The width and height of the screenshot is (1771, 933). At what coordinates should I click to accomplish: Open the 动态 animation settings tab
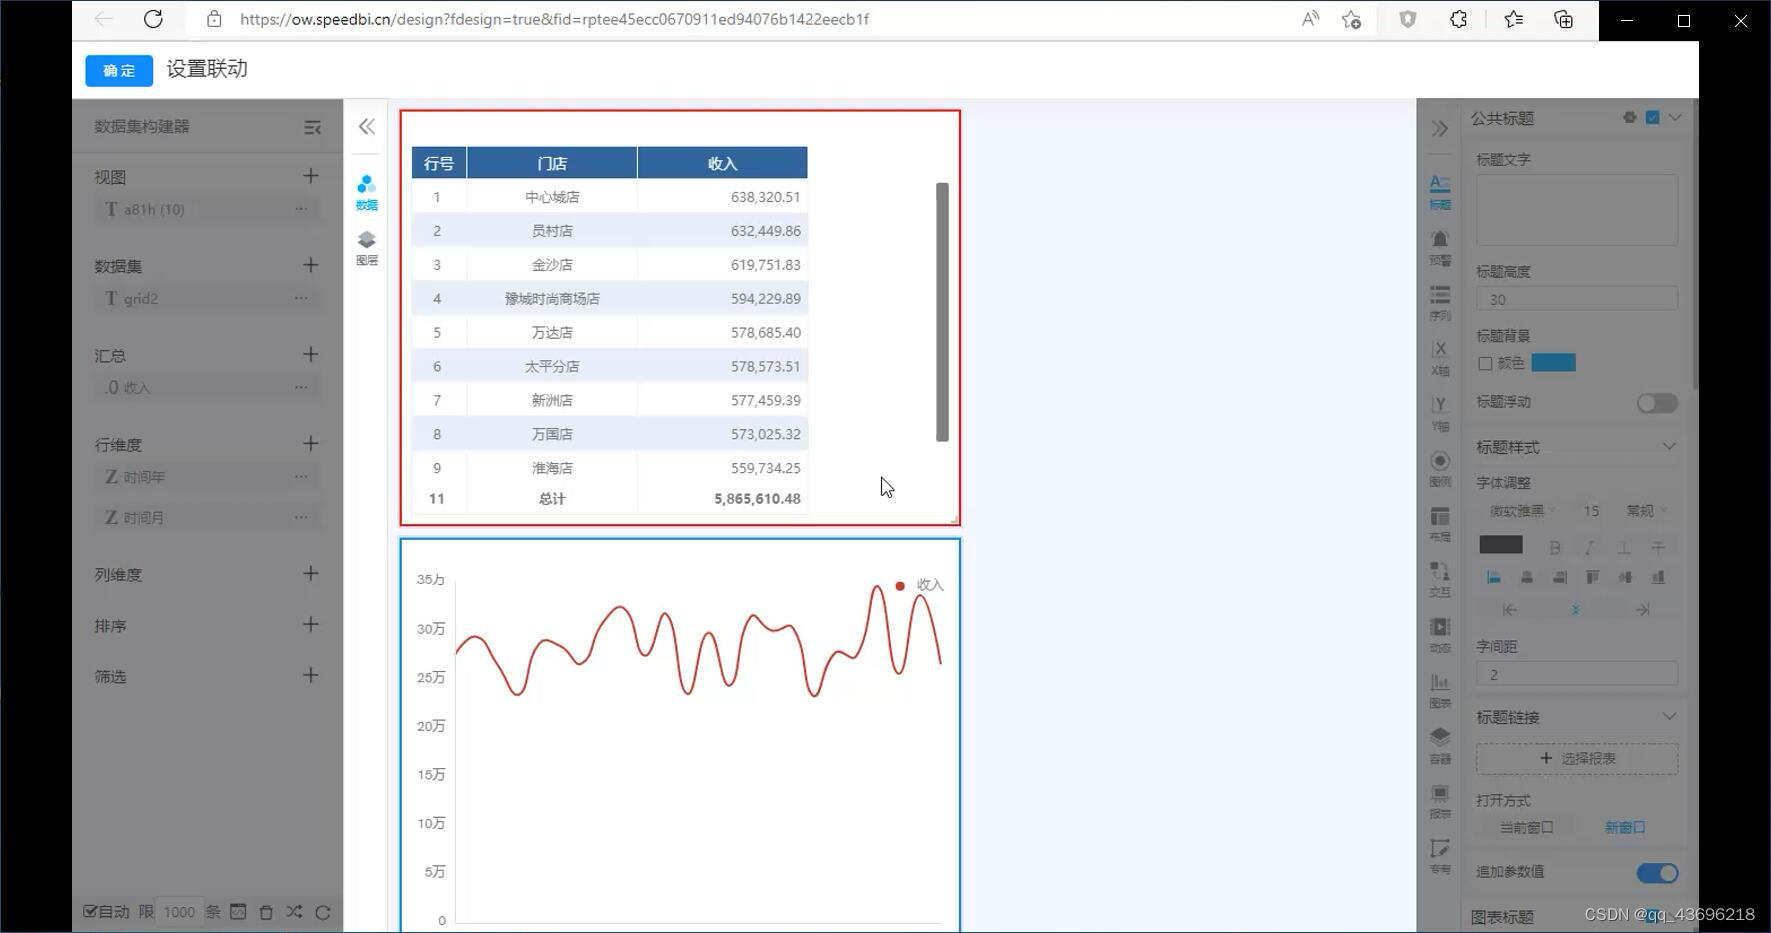pos(1440,635)
